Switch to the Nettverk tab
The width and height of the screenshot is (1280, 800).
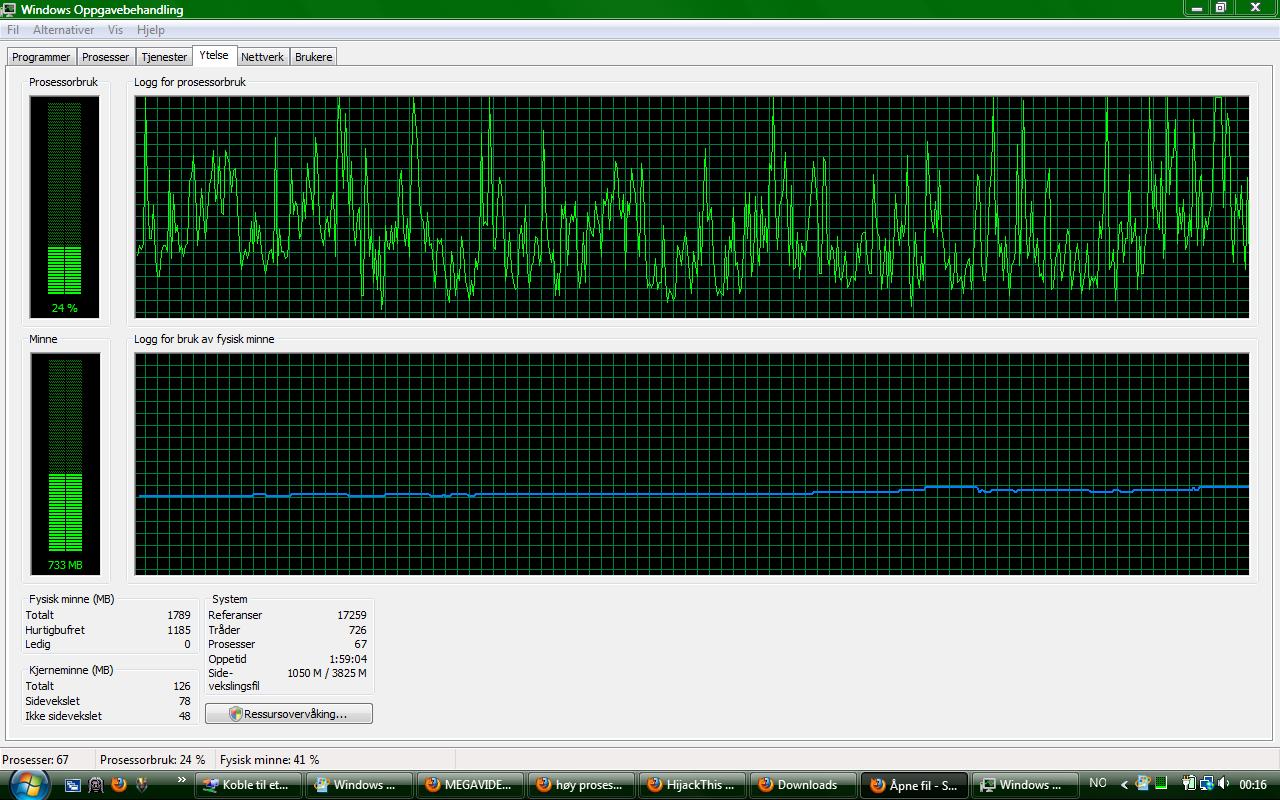[x=263, y=57]
